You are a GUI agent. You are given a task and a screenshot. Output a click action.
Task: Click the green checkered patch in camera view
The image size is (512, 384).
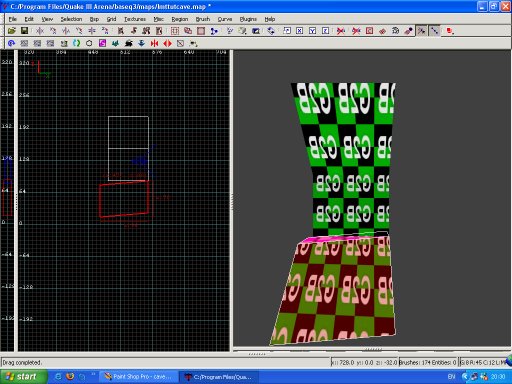pyautogui.click(x=348, y=160)
